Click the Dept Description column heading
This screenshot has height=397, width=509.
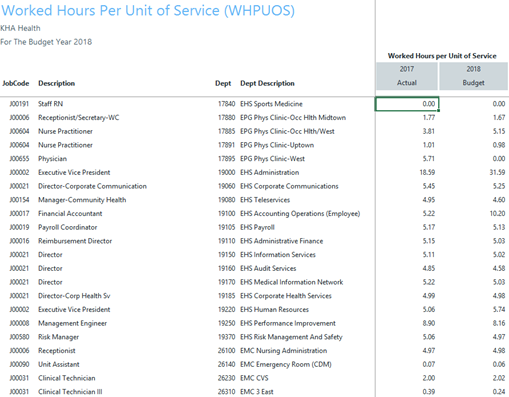(267, 83)
